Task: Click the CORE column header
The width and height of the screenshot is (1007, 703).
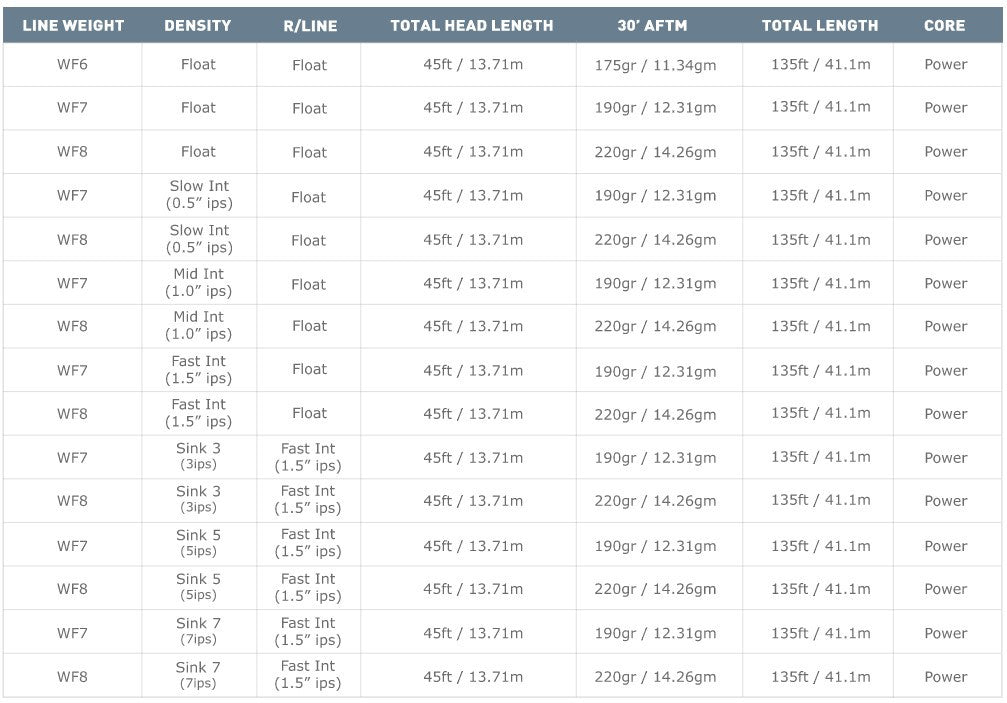Action: pos(945,26)
